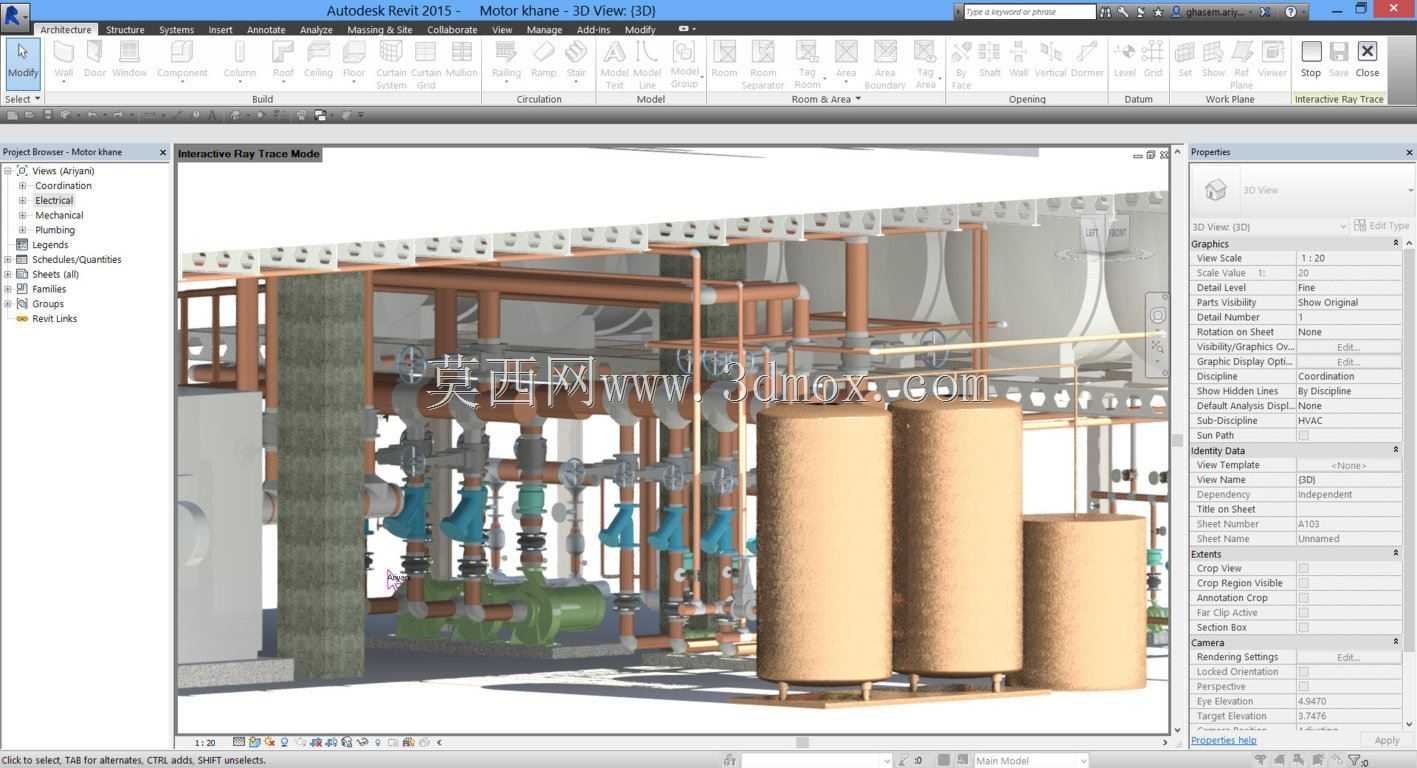Select the Curtain Grid tool
Screen dimensions: 1417x768
(426, 65)
